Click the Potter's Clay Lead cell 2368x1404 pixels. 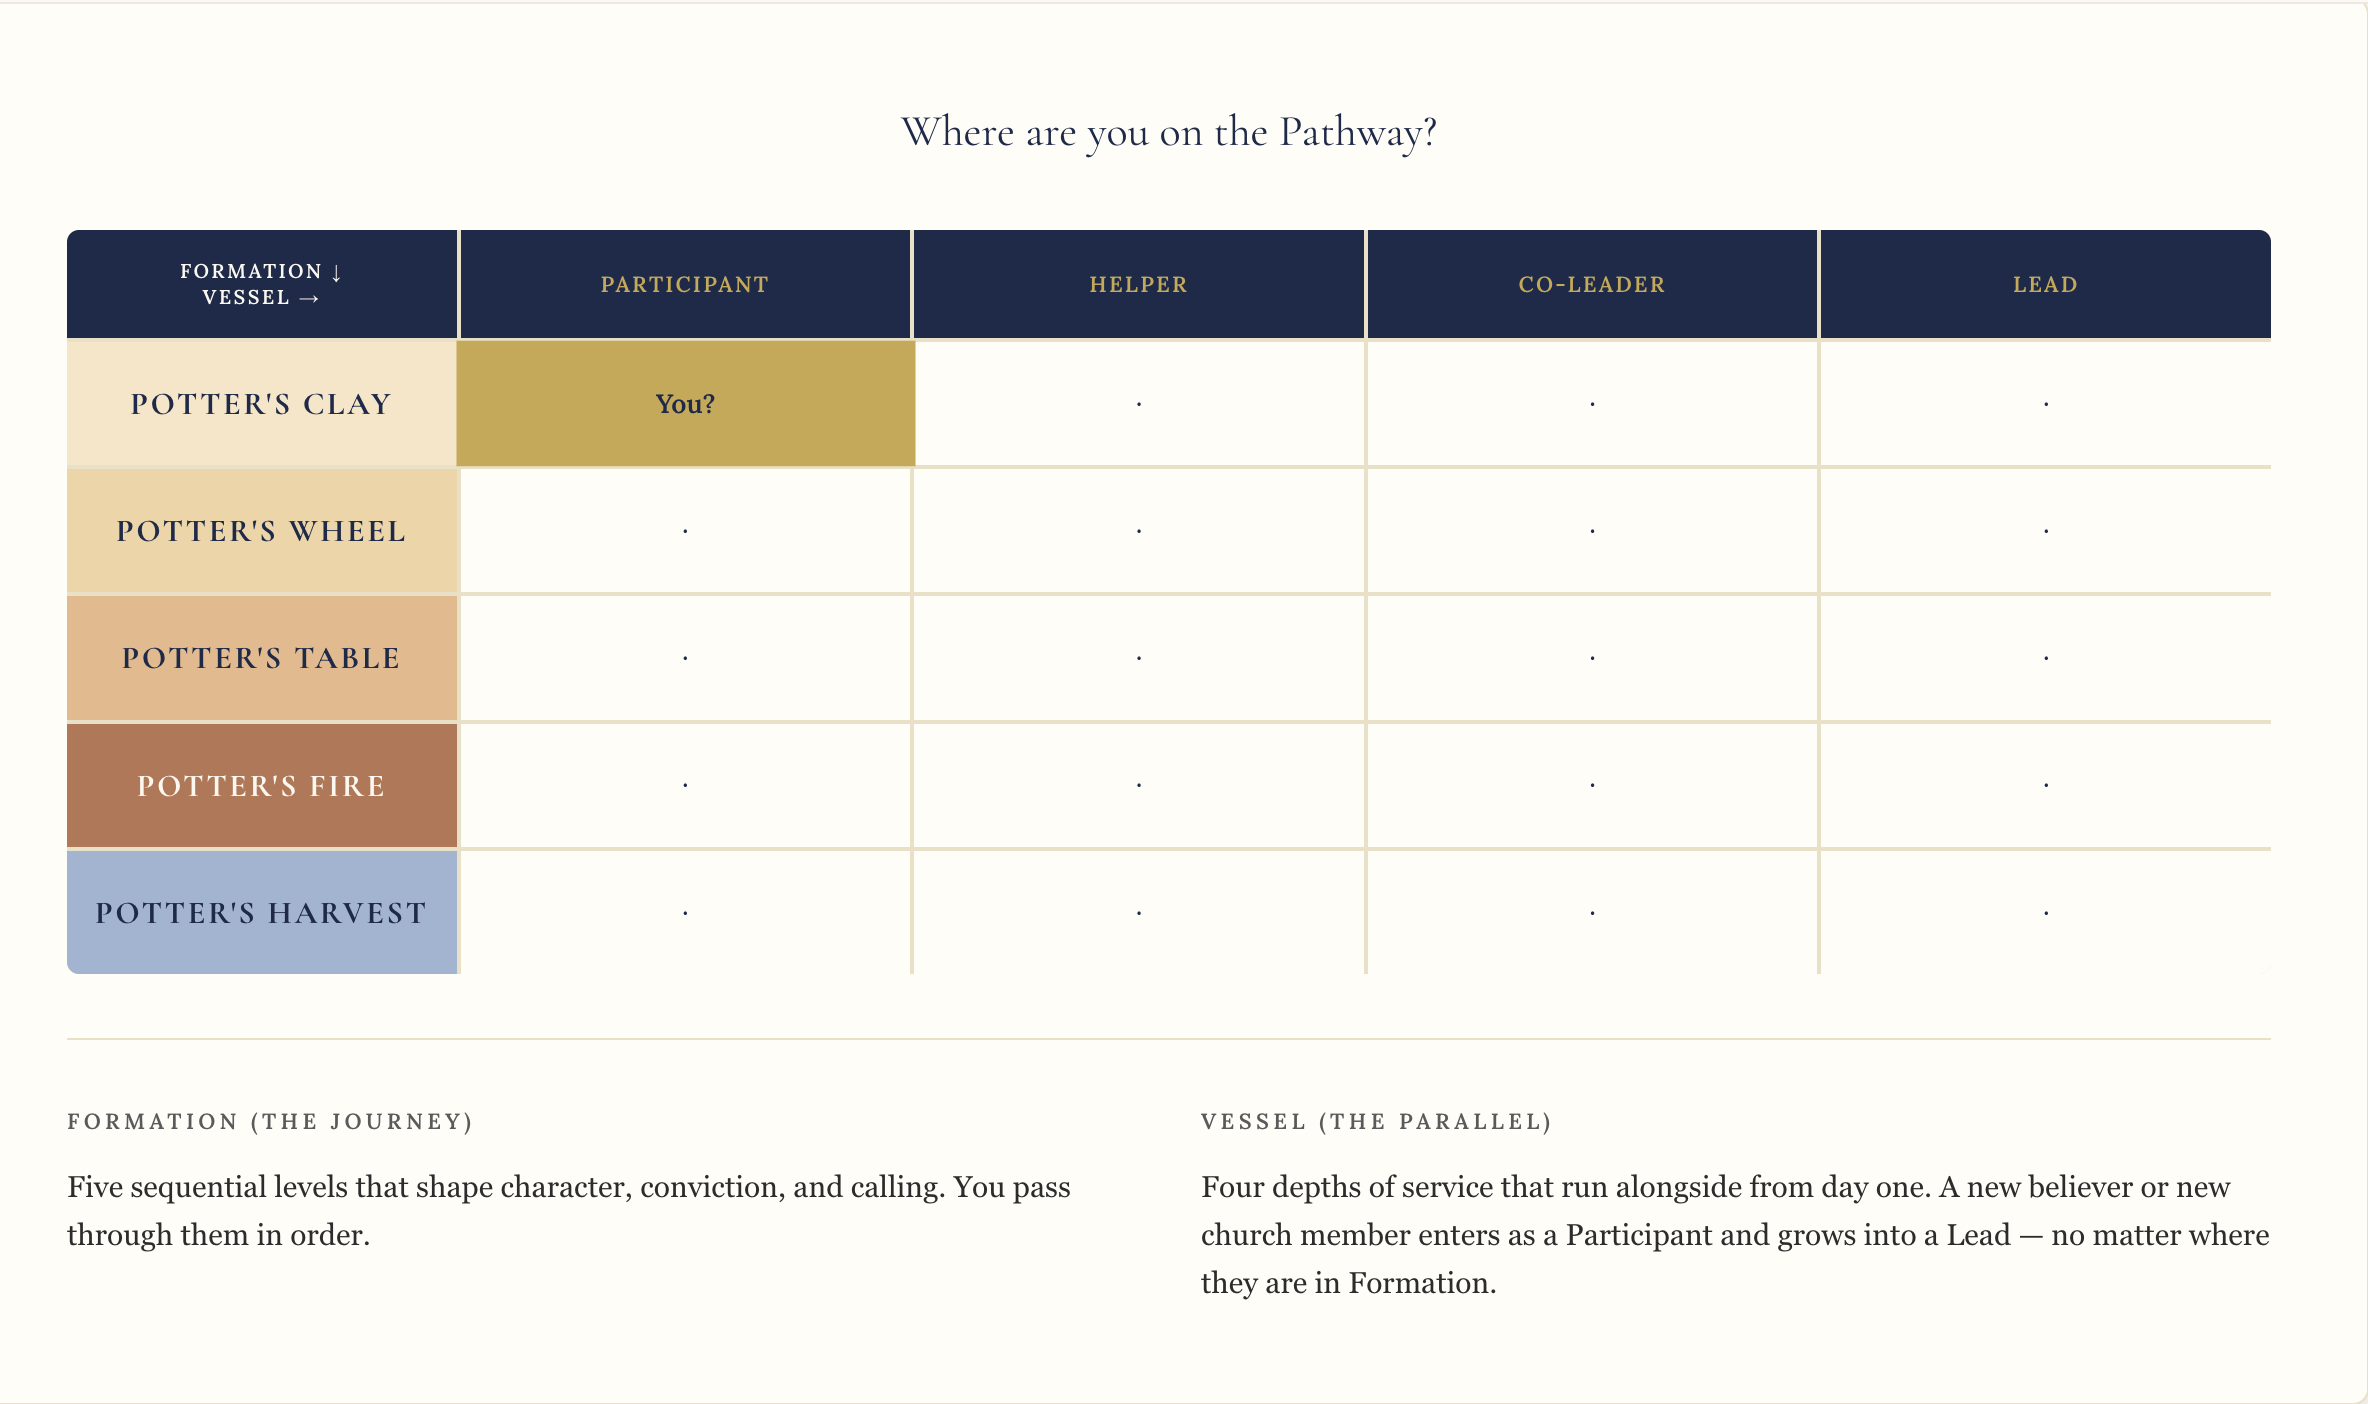coord(2046,403)
